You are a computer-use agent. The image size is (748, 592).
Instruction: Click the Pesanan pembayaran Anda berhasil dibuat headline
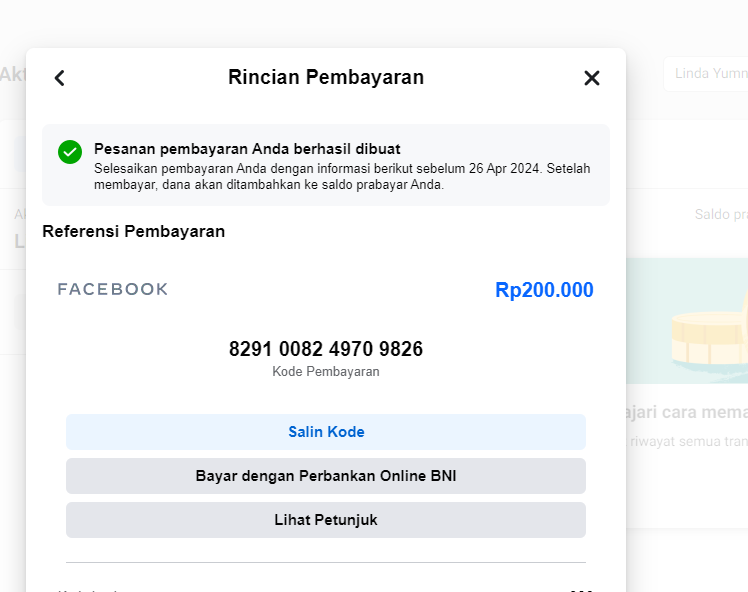247,149
